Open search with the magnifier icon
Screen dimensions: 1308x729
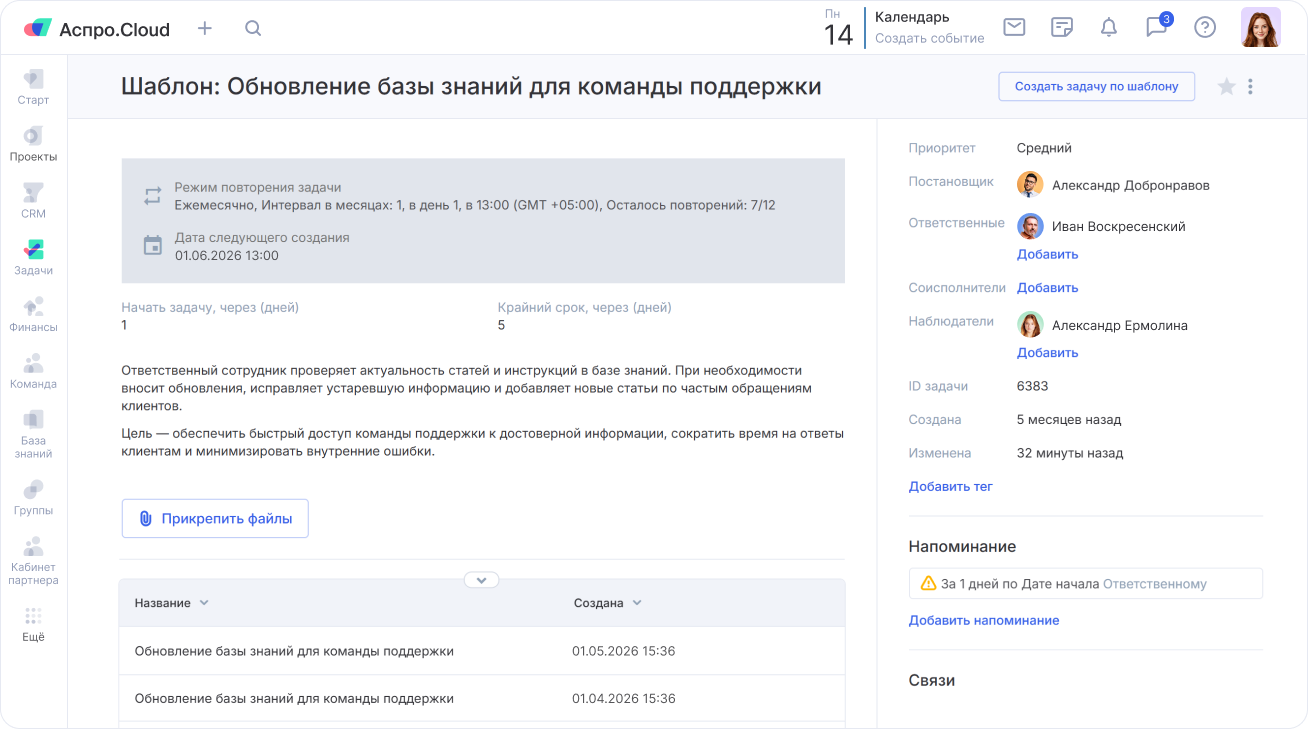(253, 28)
